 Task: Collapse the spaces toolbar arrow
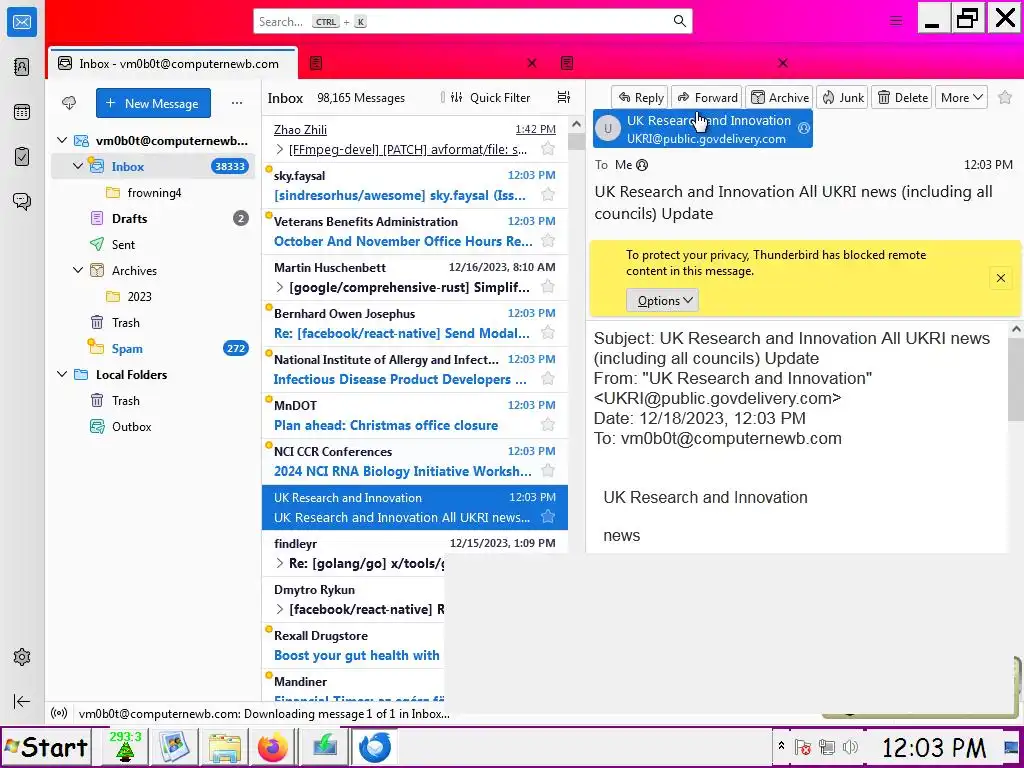[22, 701]
